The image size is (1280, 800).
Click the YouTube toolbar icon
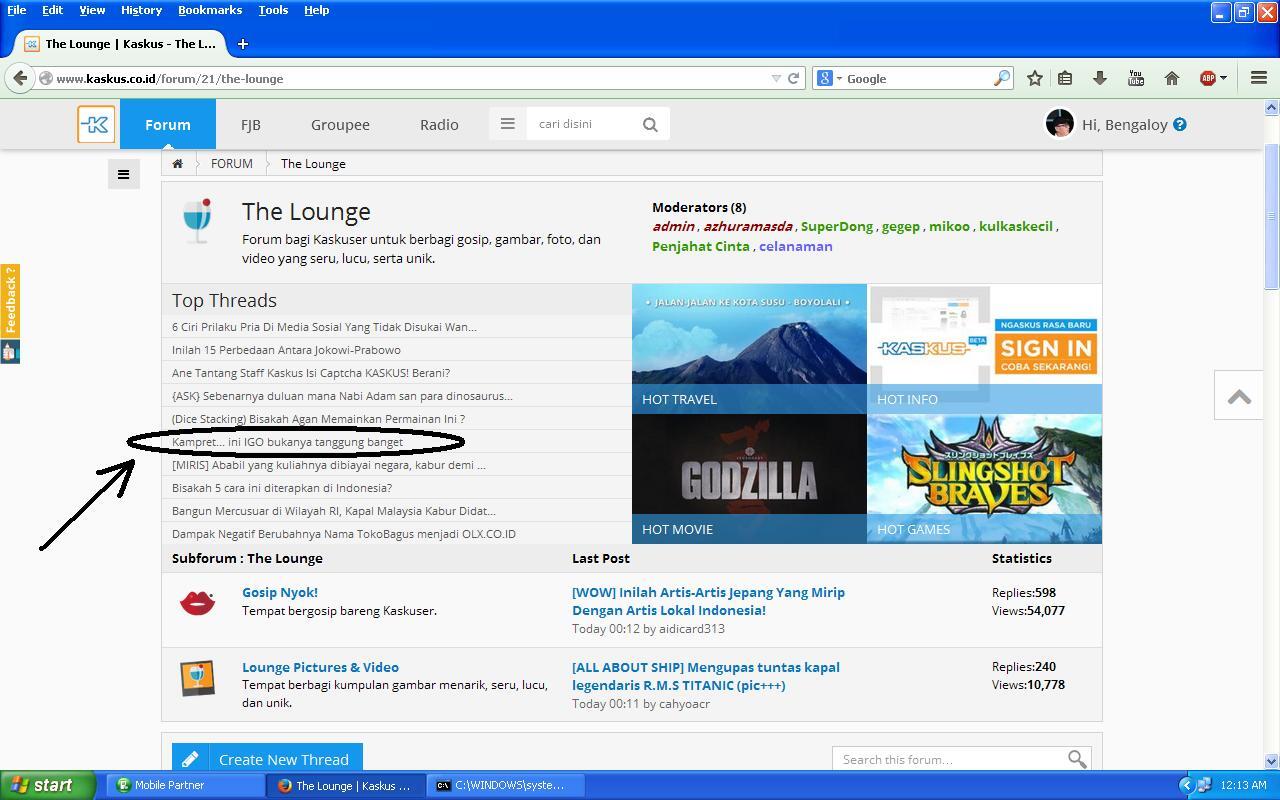1136,78
